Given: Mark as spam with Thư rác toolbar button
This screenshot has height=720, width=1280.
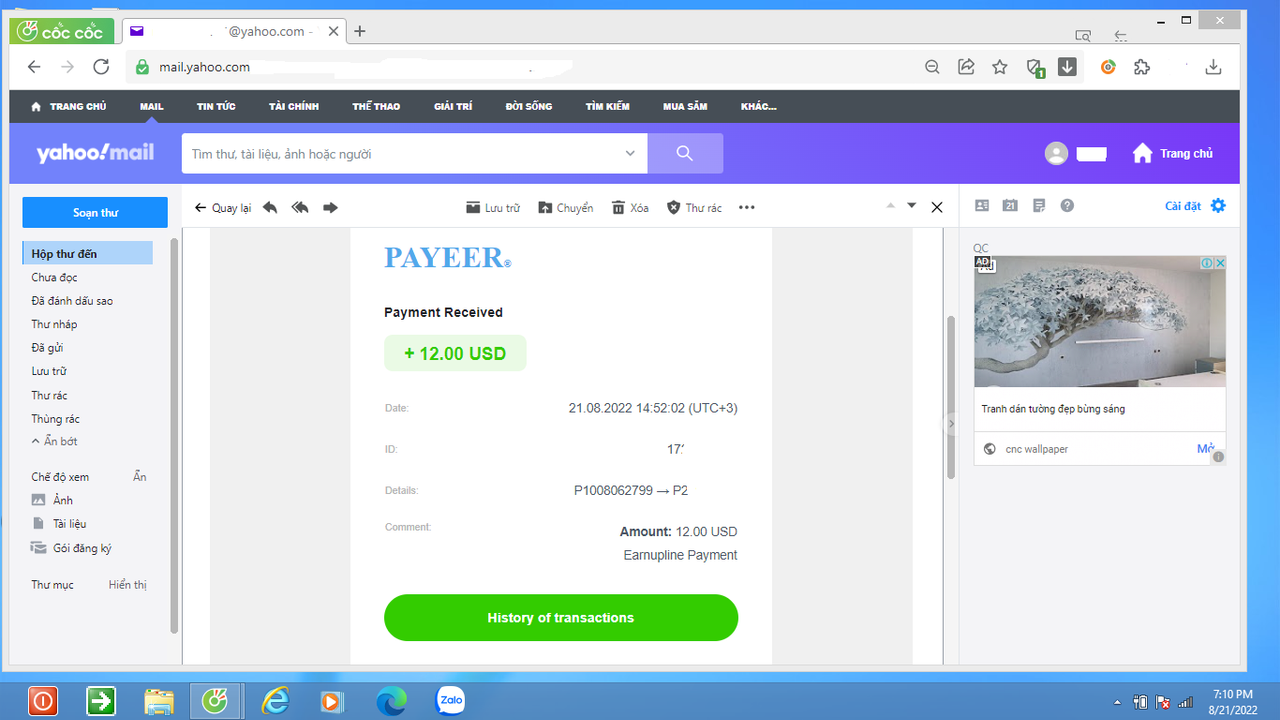Looking at the screenshot, I should pos(694,208).
